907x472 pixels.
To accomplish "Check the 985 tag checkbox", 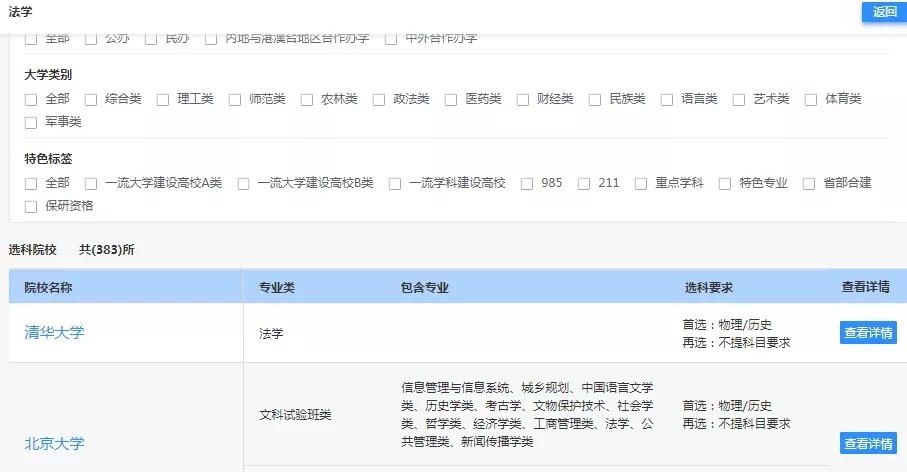I will coord(527,184).
